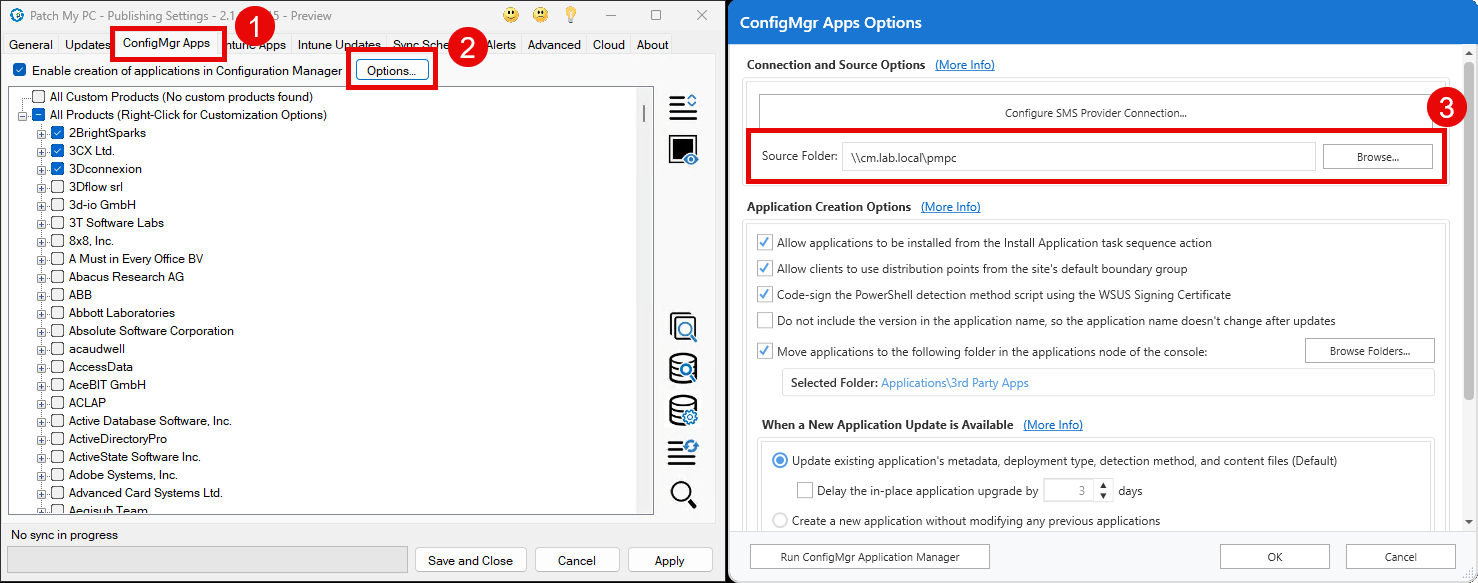Select 'Create a new application without modifying any previous applications'
The width and height of the screenshot is (1478, 583).
[780, 519]
